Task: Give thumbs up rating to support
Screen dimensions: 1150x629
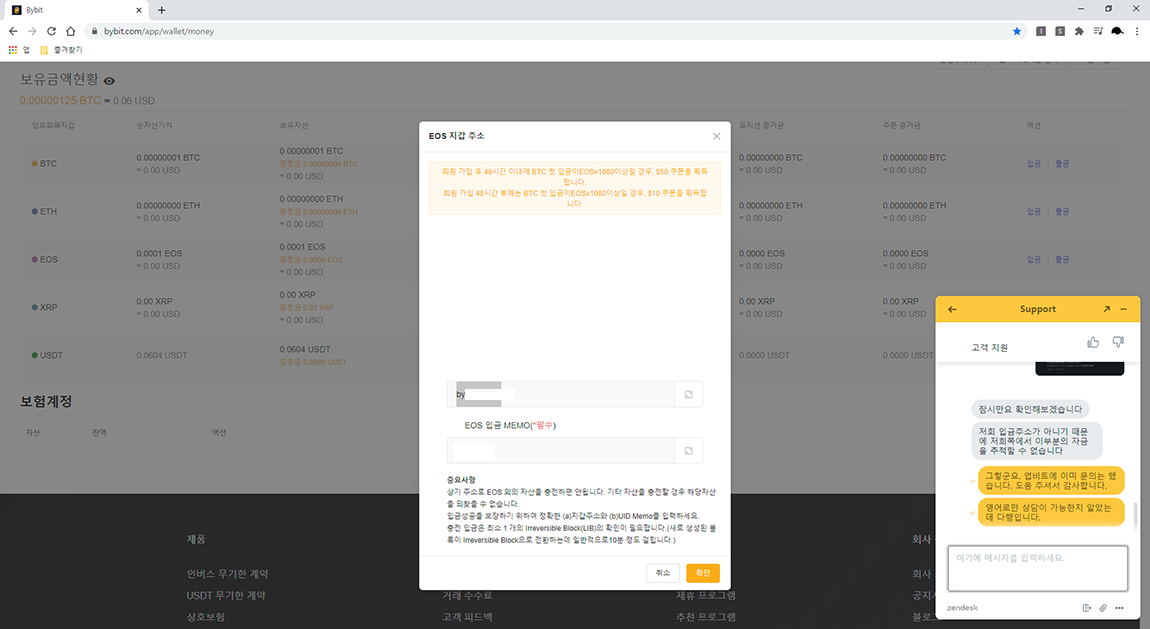Action: point(1093,342)
